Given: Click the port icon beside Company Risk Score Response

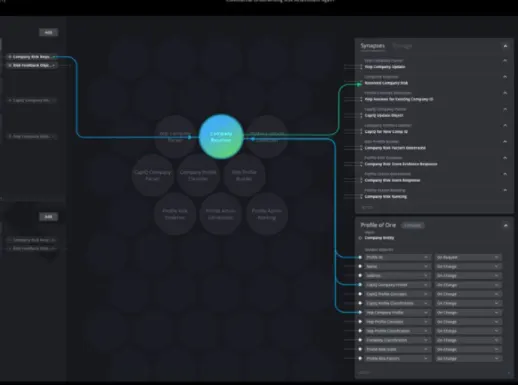Looking at the screenshot, I should [x=361, y=180].
